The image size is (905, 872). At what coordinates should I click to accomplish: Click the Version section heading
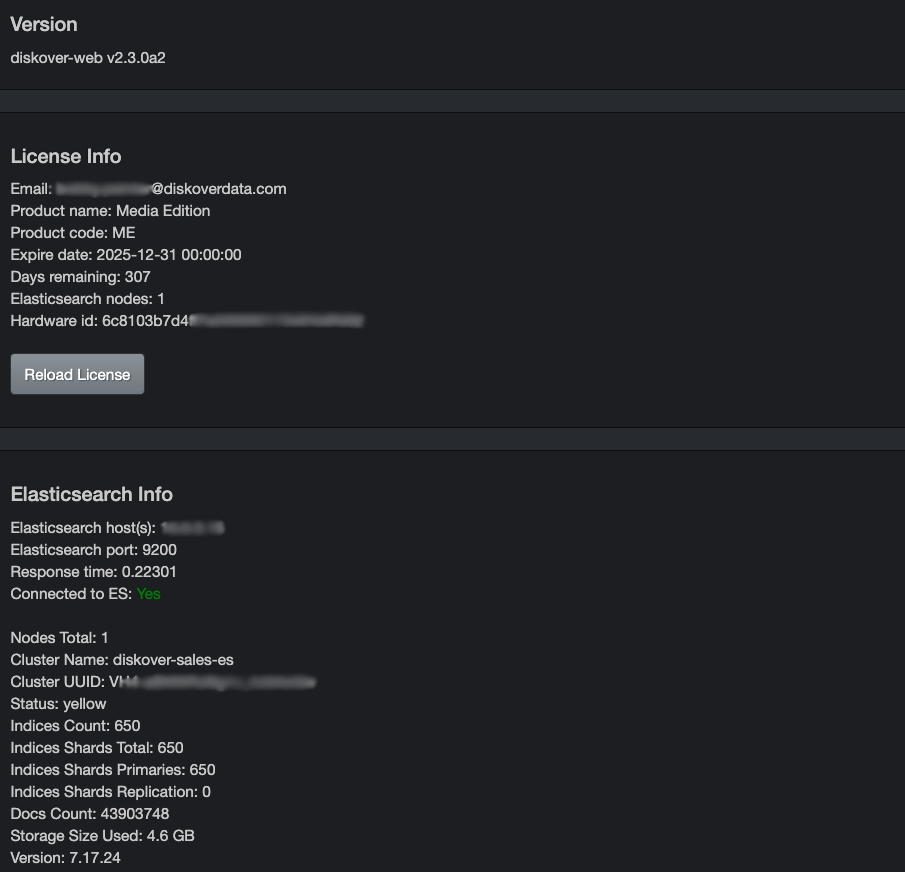coord(43,24)
